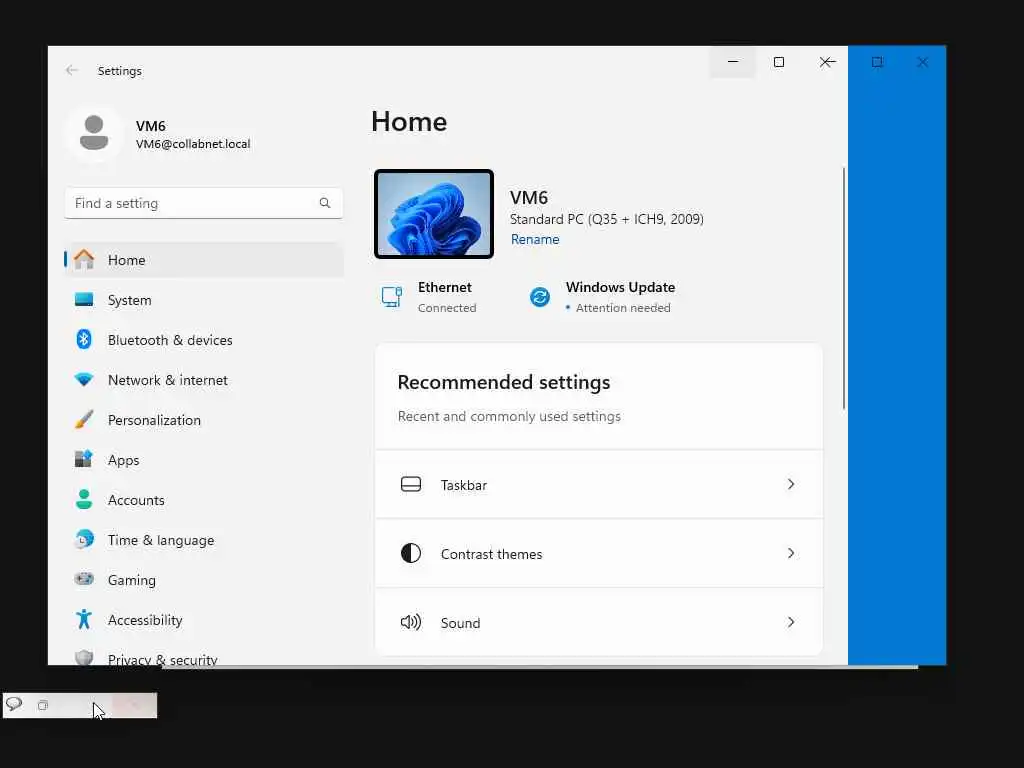The width and height of the screenshot is (1024, 768).
Task: Open Windows Update heading
Action: click(x=620, y=287)
